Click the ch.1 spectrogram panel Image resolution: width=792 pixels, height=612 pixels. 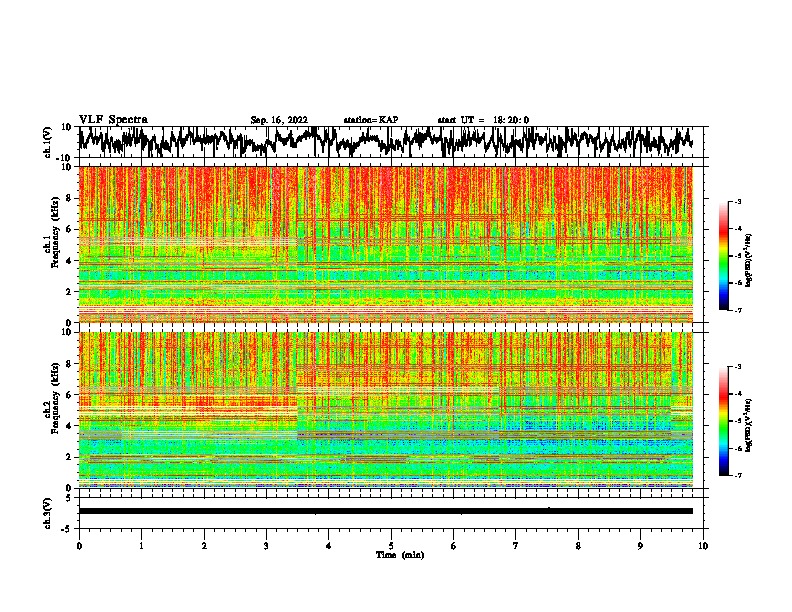click(385, 244)
